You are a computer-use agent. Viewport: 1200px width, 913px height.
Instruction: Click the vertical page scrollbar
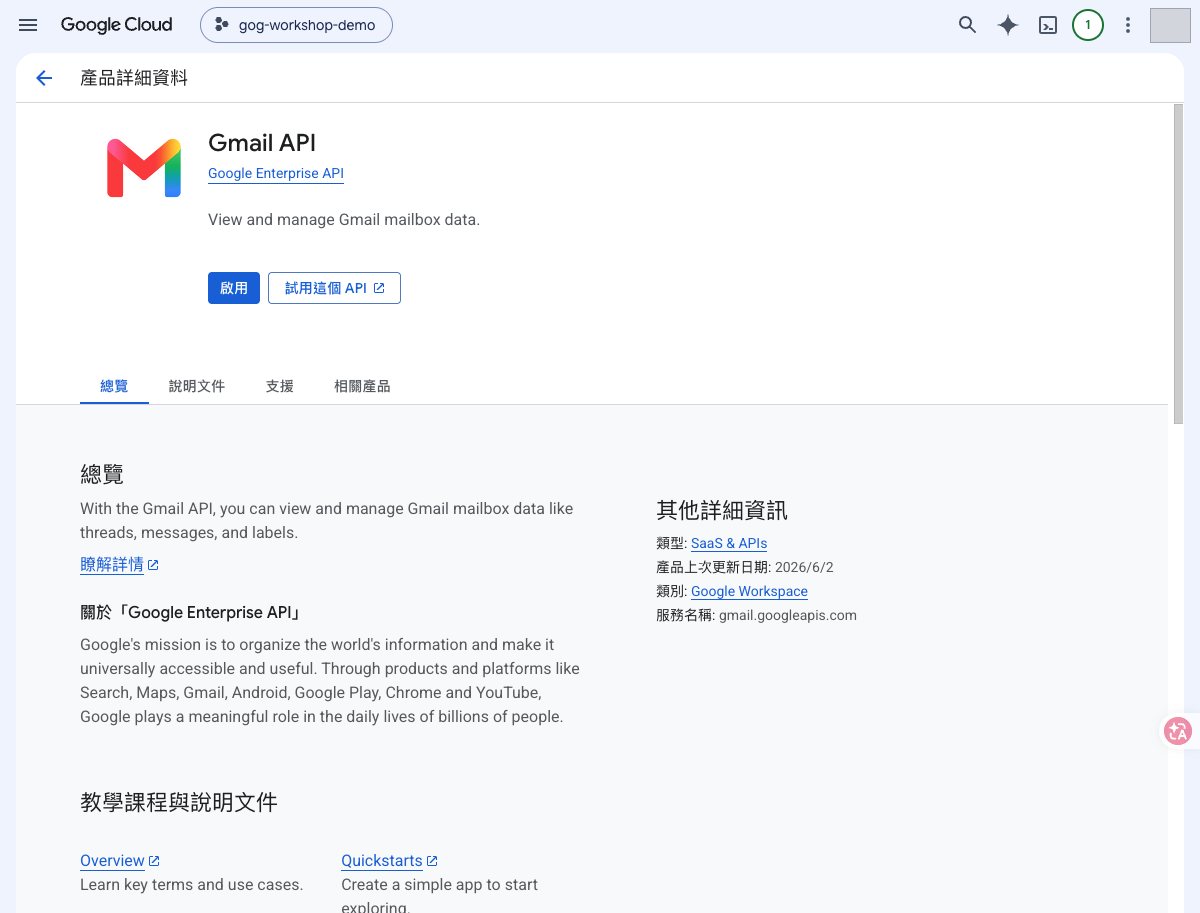1178,264
